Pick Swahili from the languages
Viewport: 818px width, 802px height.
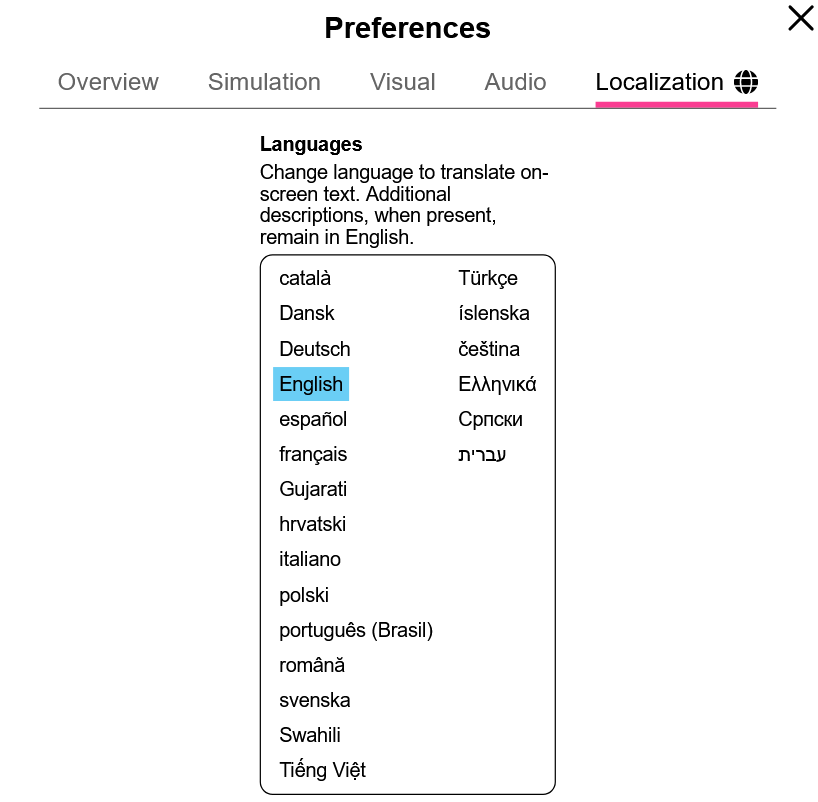pos(310,735)
